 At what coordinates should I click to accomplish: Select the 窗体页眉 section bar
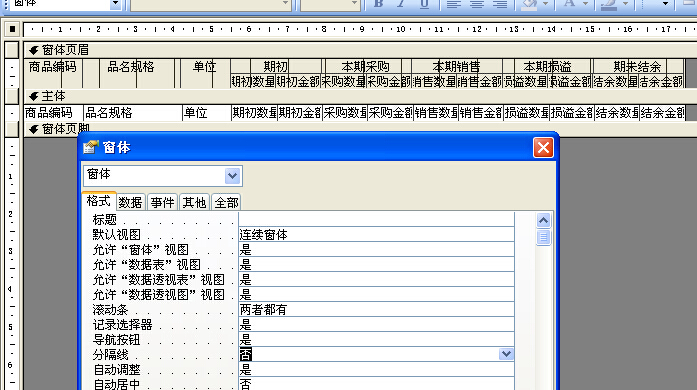(x=360, y=50)
